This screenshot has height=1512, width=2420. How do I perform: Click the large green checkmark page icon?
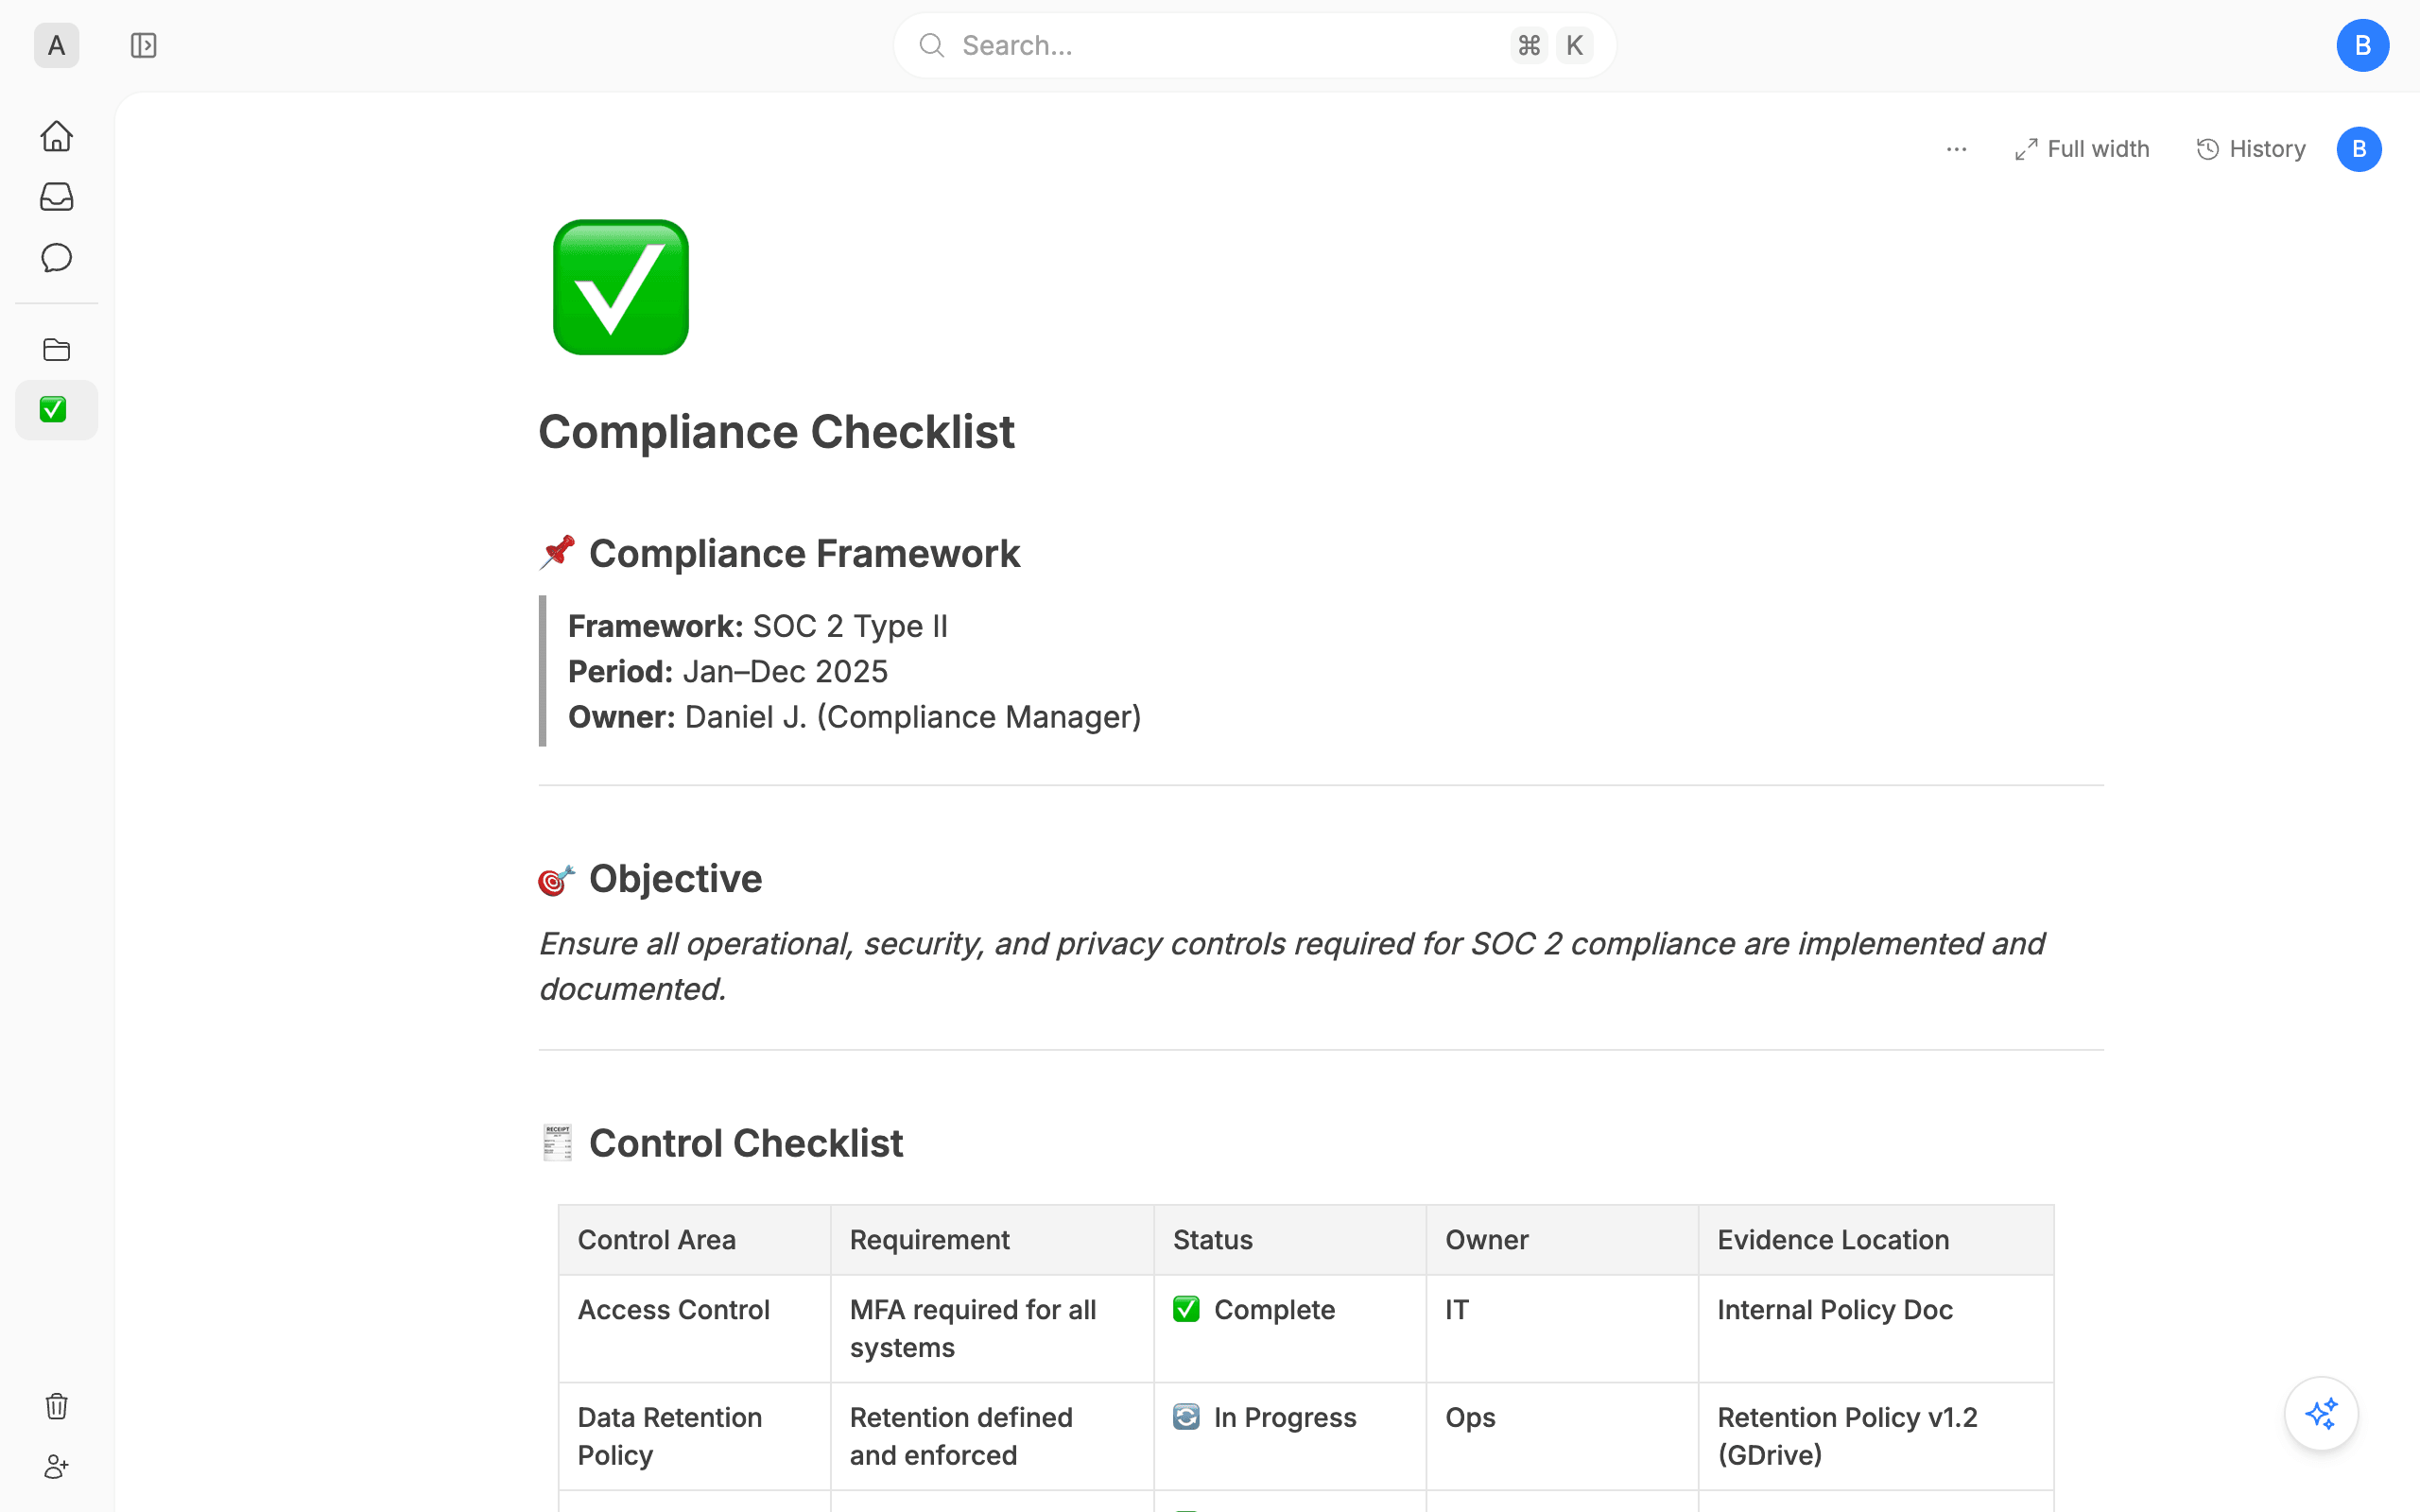point(621,287)
